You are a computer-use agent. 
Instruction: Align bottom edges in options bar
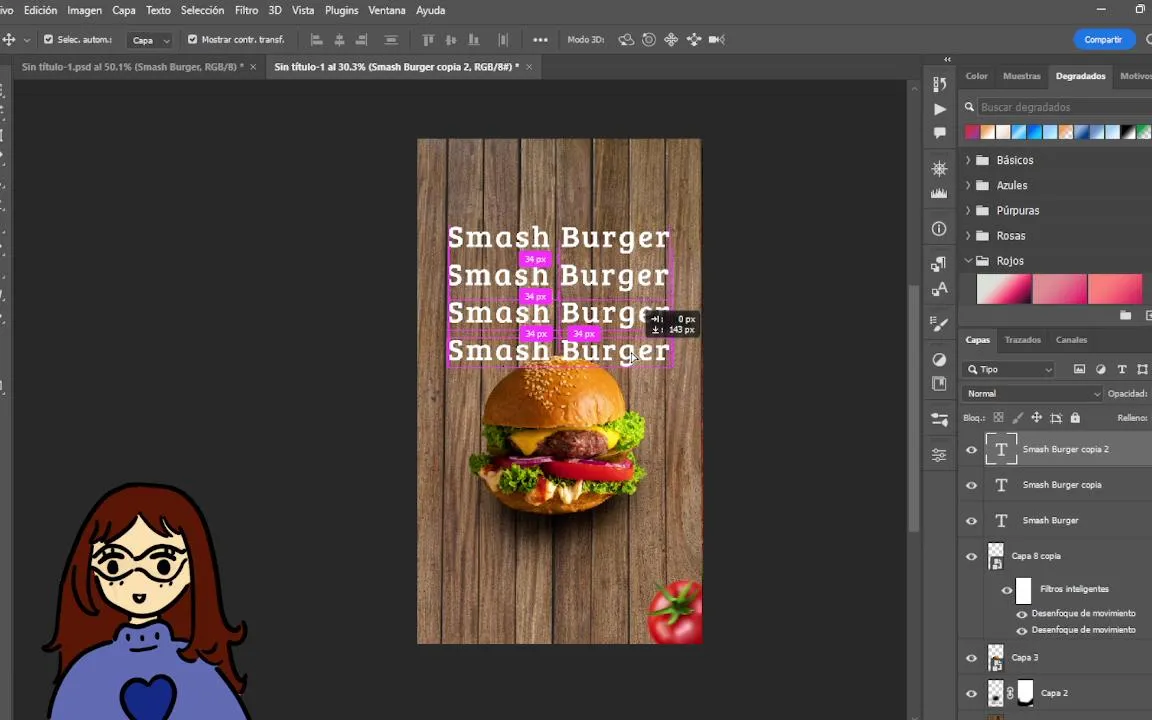[x=474, y=40]
